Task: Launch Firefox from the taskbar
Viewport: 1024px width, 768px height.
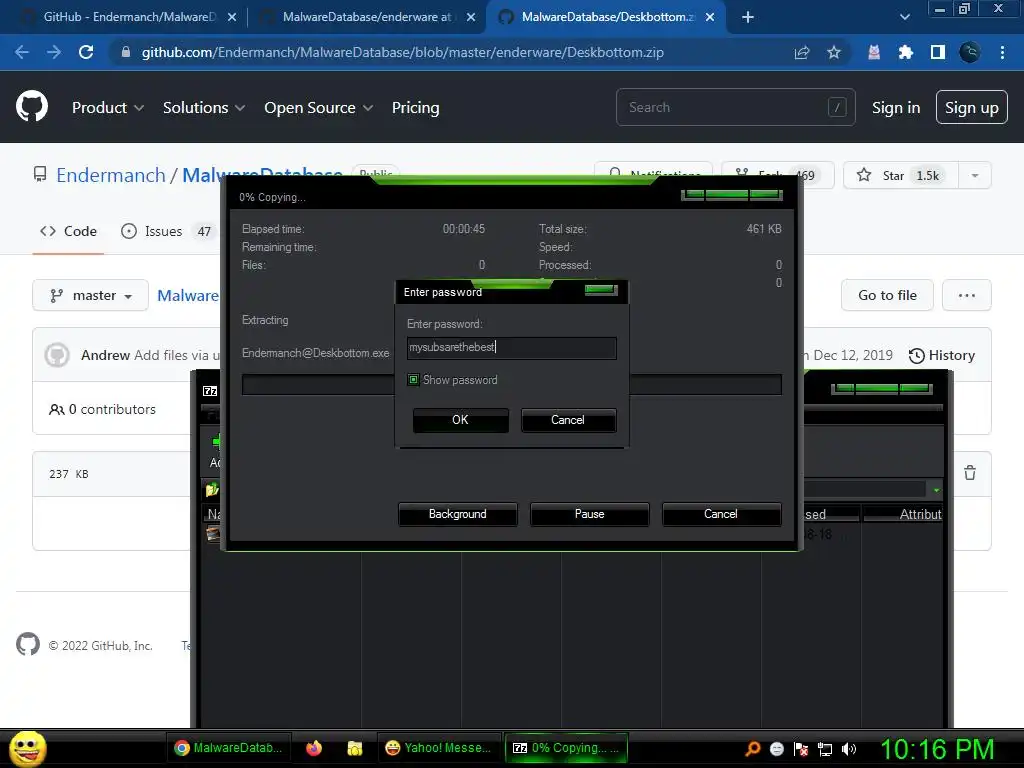Action: tap(314, 748)
